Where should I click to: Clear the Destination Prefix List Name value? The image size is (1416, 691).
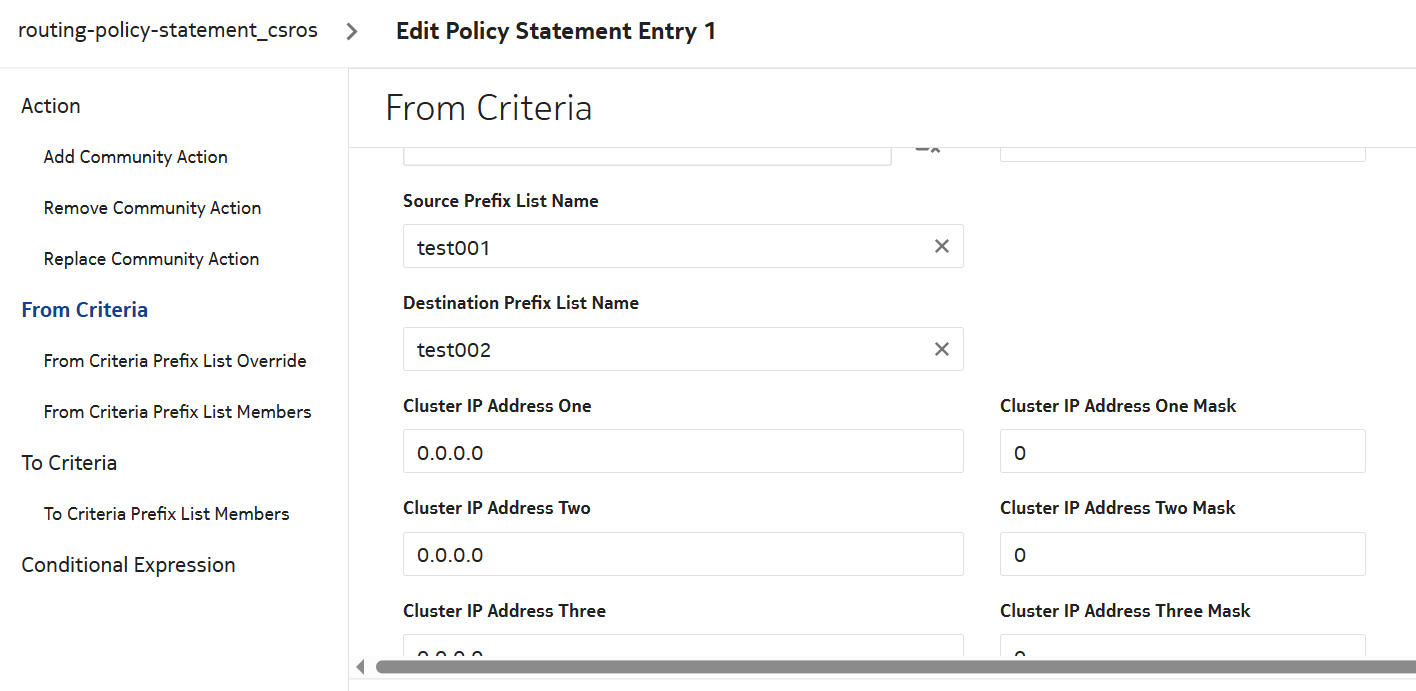click(941, 349)
